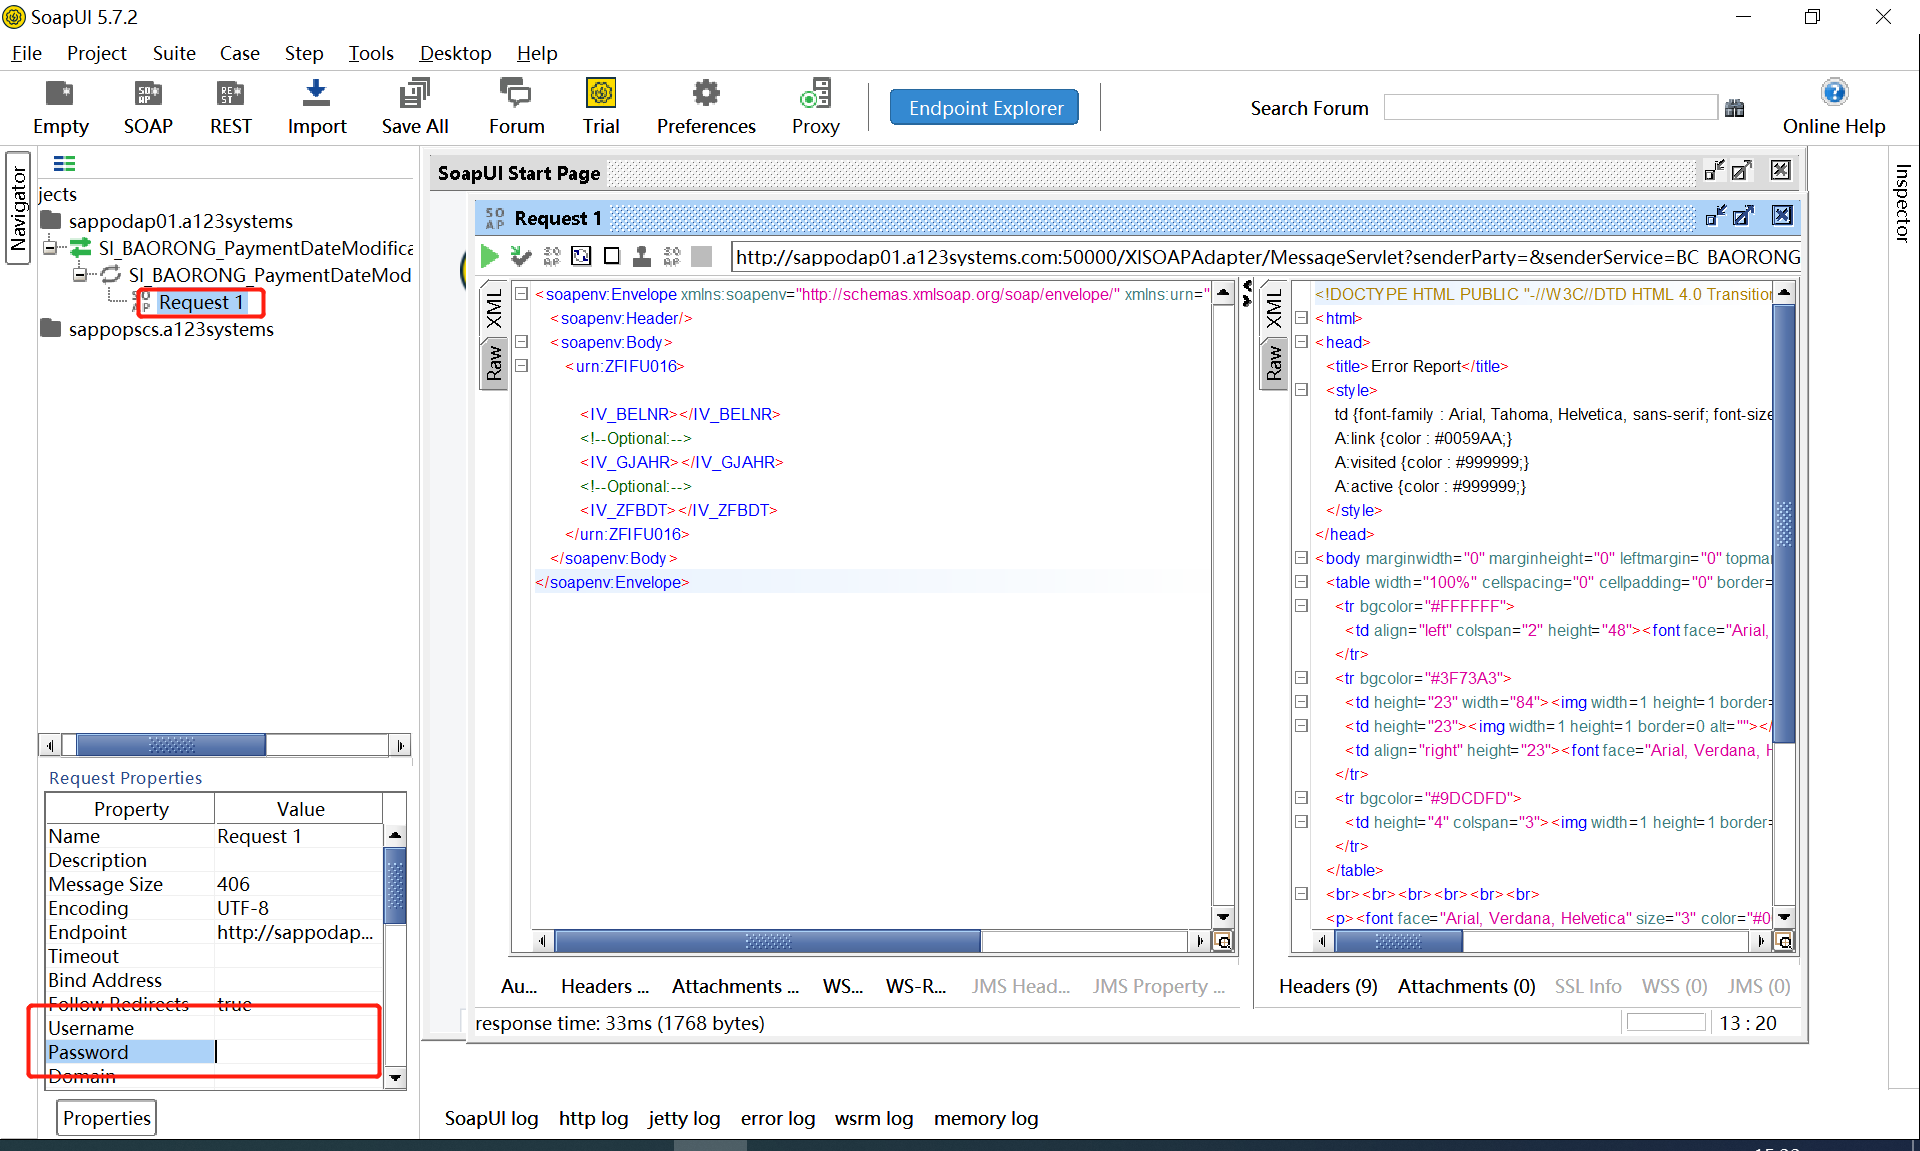
Task: Collapse the soapenv:Body fold marker
Action: point(521,342)
